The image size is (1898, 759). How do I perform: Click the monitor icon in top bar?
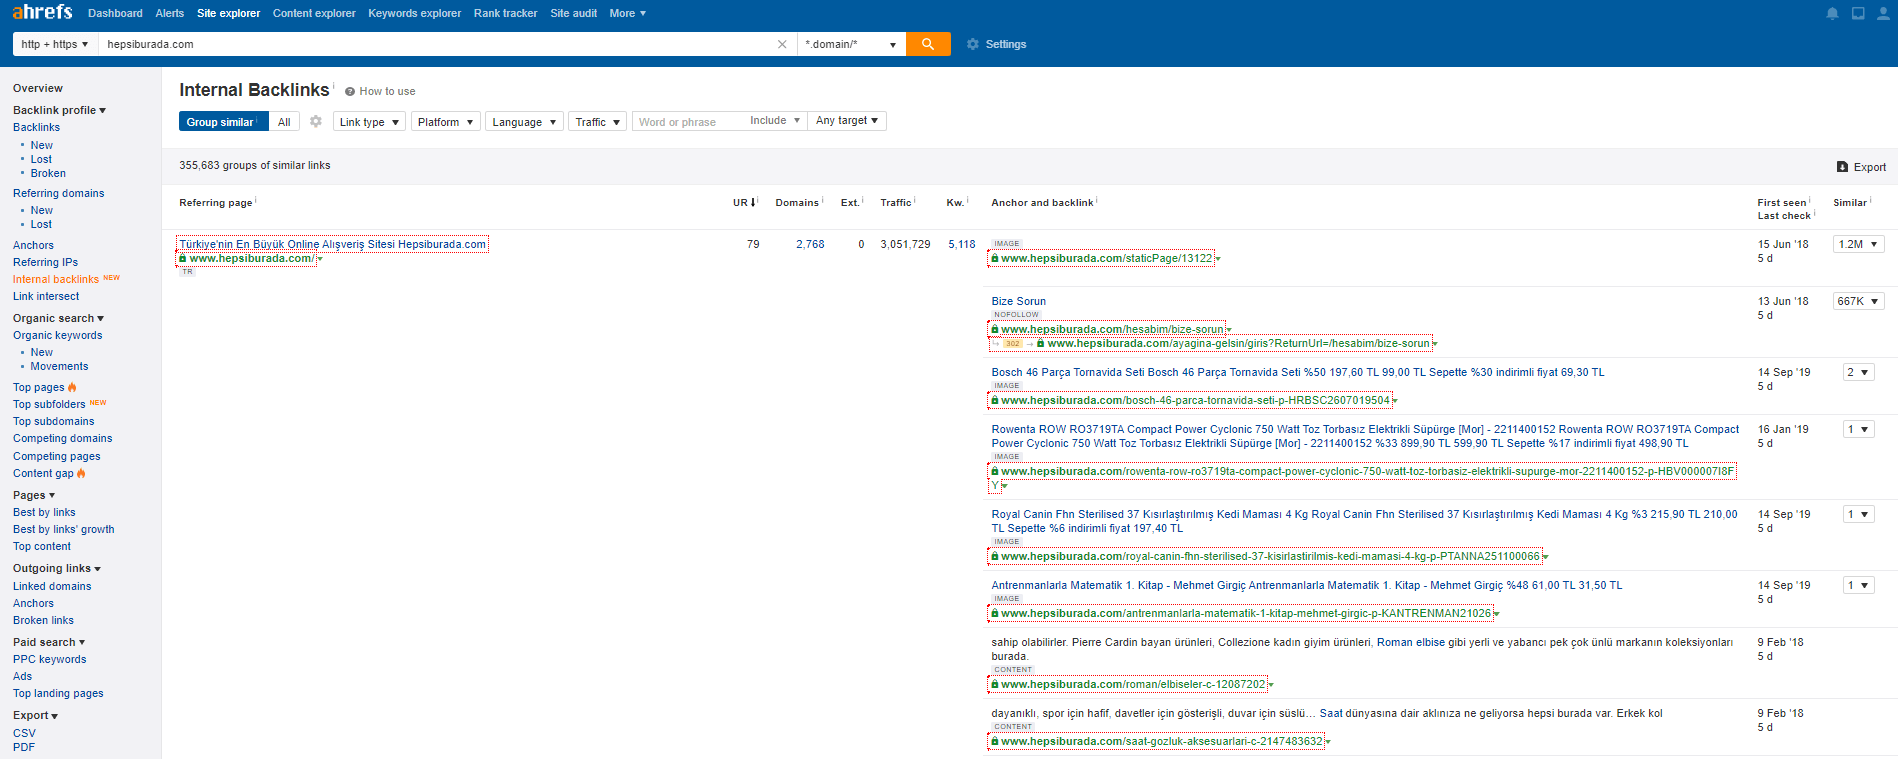tap(1858, 14)
